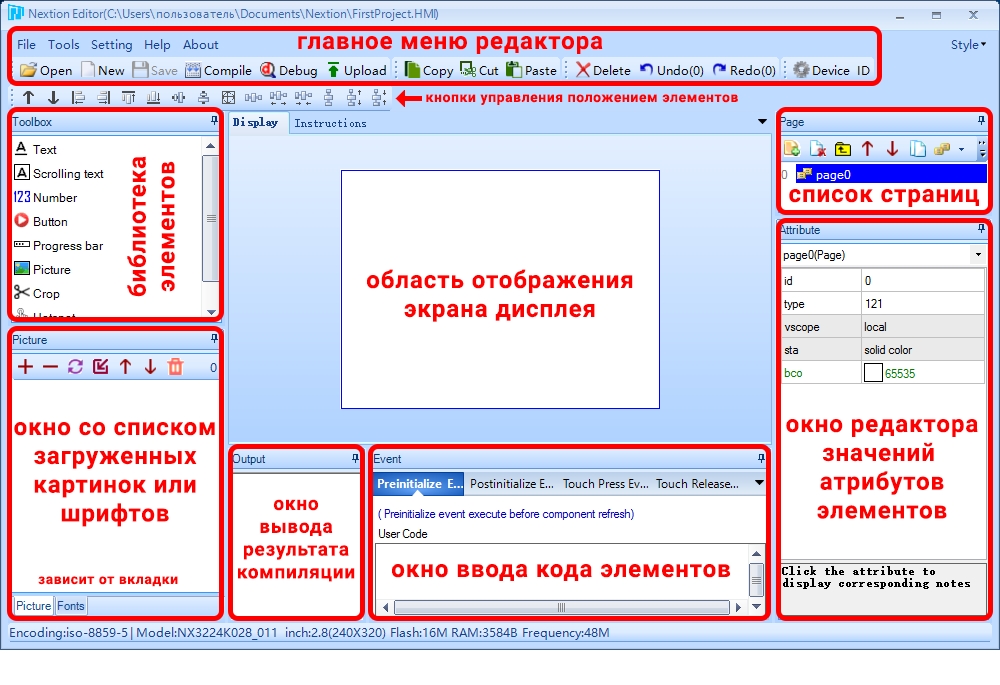Pin the Output panel
This screenshot has width=1000, height=685.
point(356,458)
